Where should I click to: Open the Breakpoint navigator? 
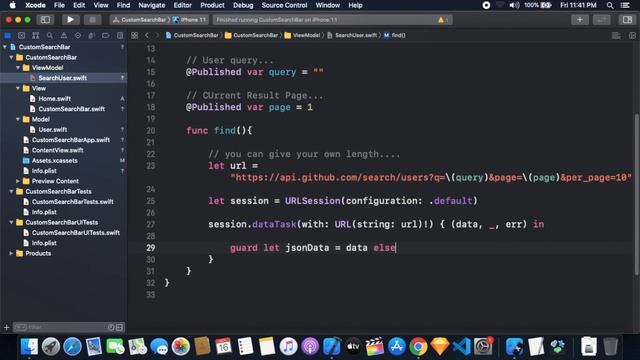point(106,36)
